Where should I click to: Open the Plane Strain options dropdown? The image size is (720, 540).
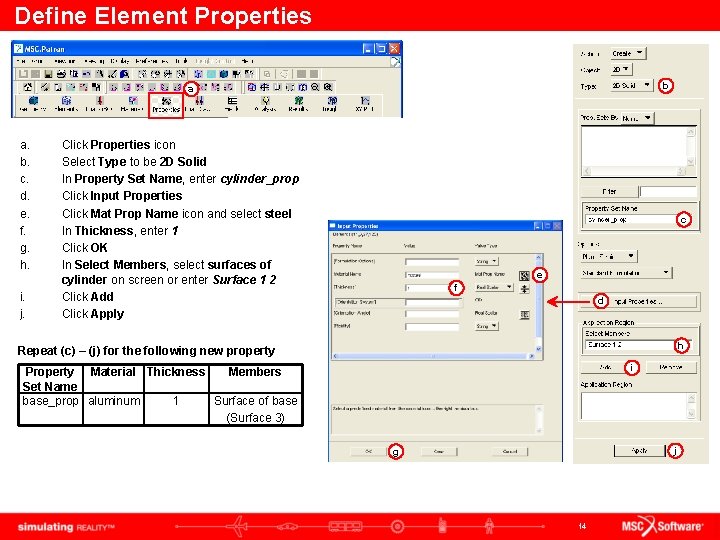tap(609, 256)
